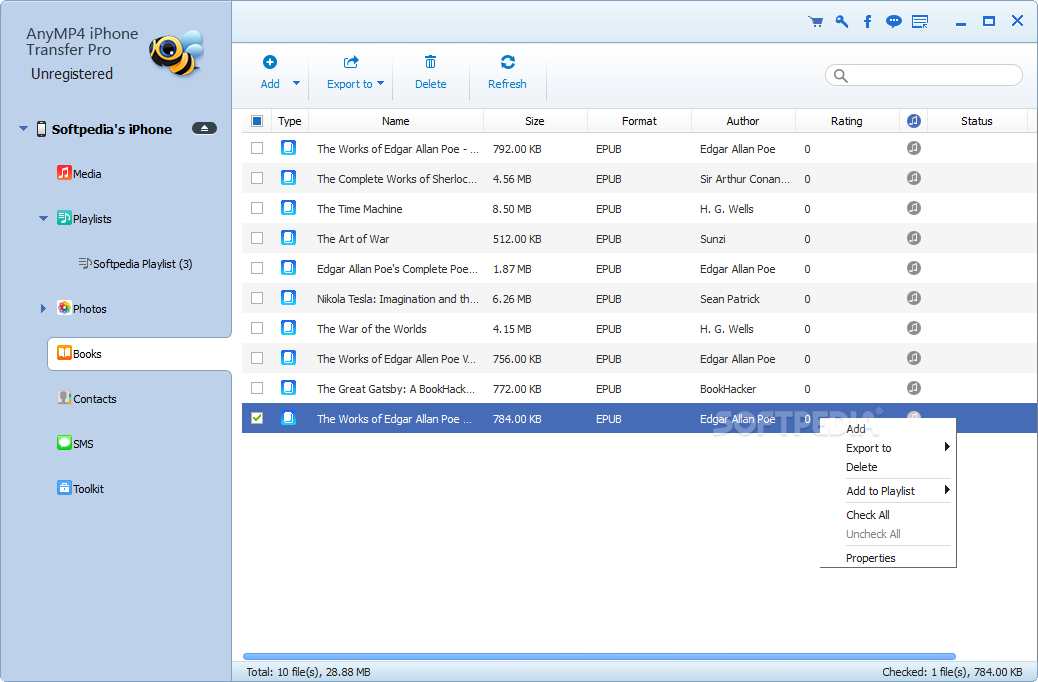Collapse the Playlists tree arrow

pos(44,219)
